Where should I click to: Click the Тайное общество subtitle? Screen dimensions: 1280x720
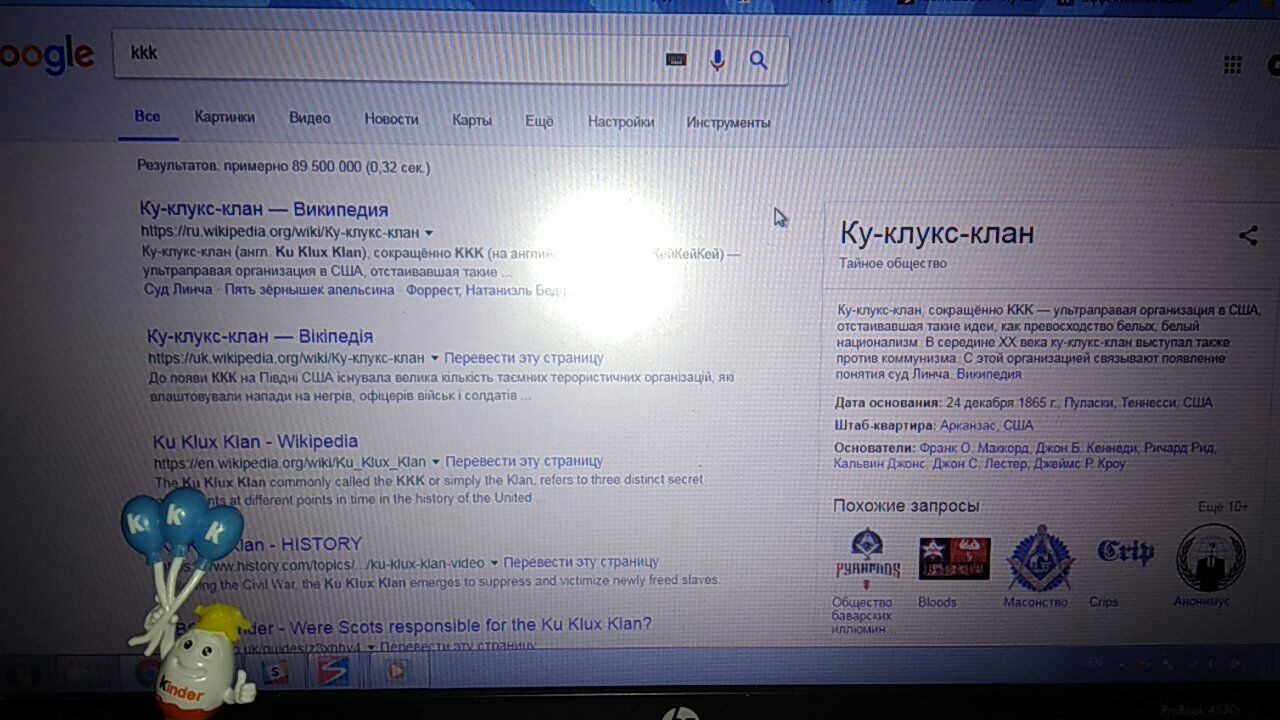(893, 264)
